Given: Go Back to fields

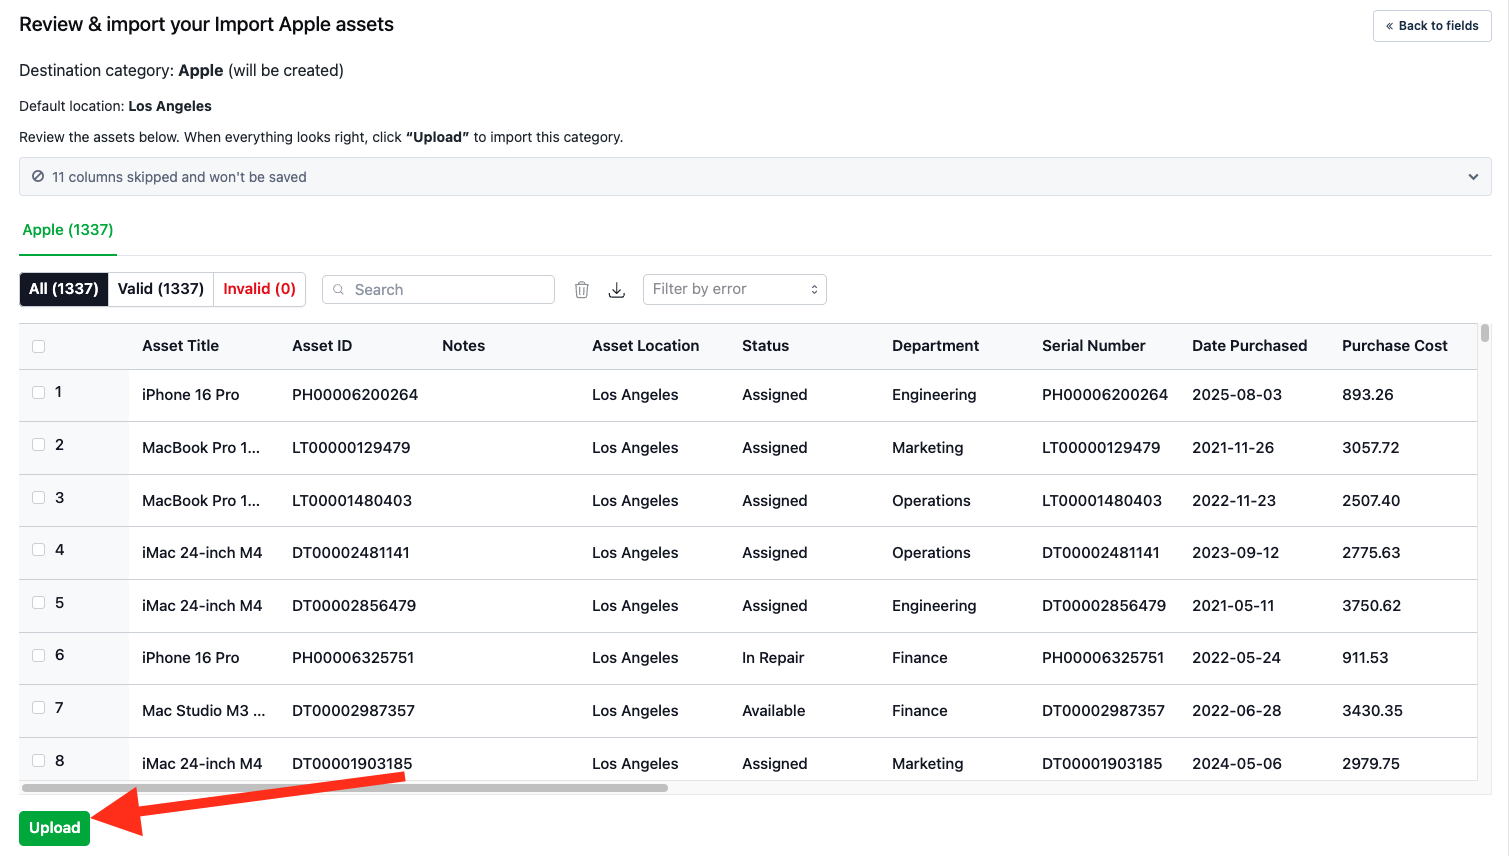Looking at the screenshot, I should coord(1432,26).
